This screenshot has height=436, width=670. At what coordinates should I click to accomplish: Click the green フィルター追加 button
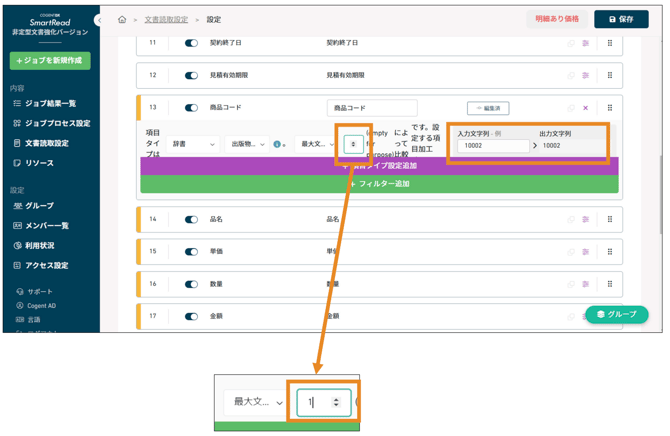click(379, 184)
